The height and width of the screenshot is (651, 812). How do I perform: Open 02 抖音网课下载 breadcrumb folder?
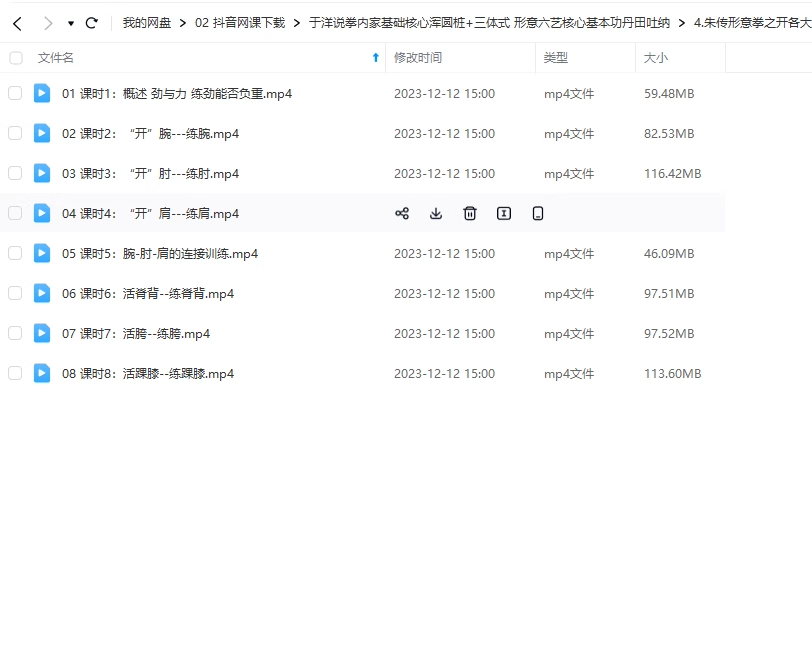pyautogui.click(x=240, y=23)
